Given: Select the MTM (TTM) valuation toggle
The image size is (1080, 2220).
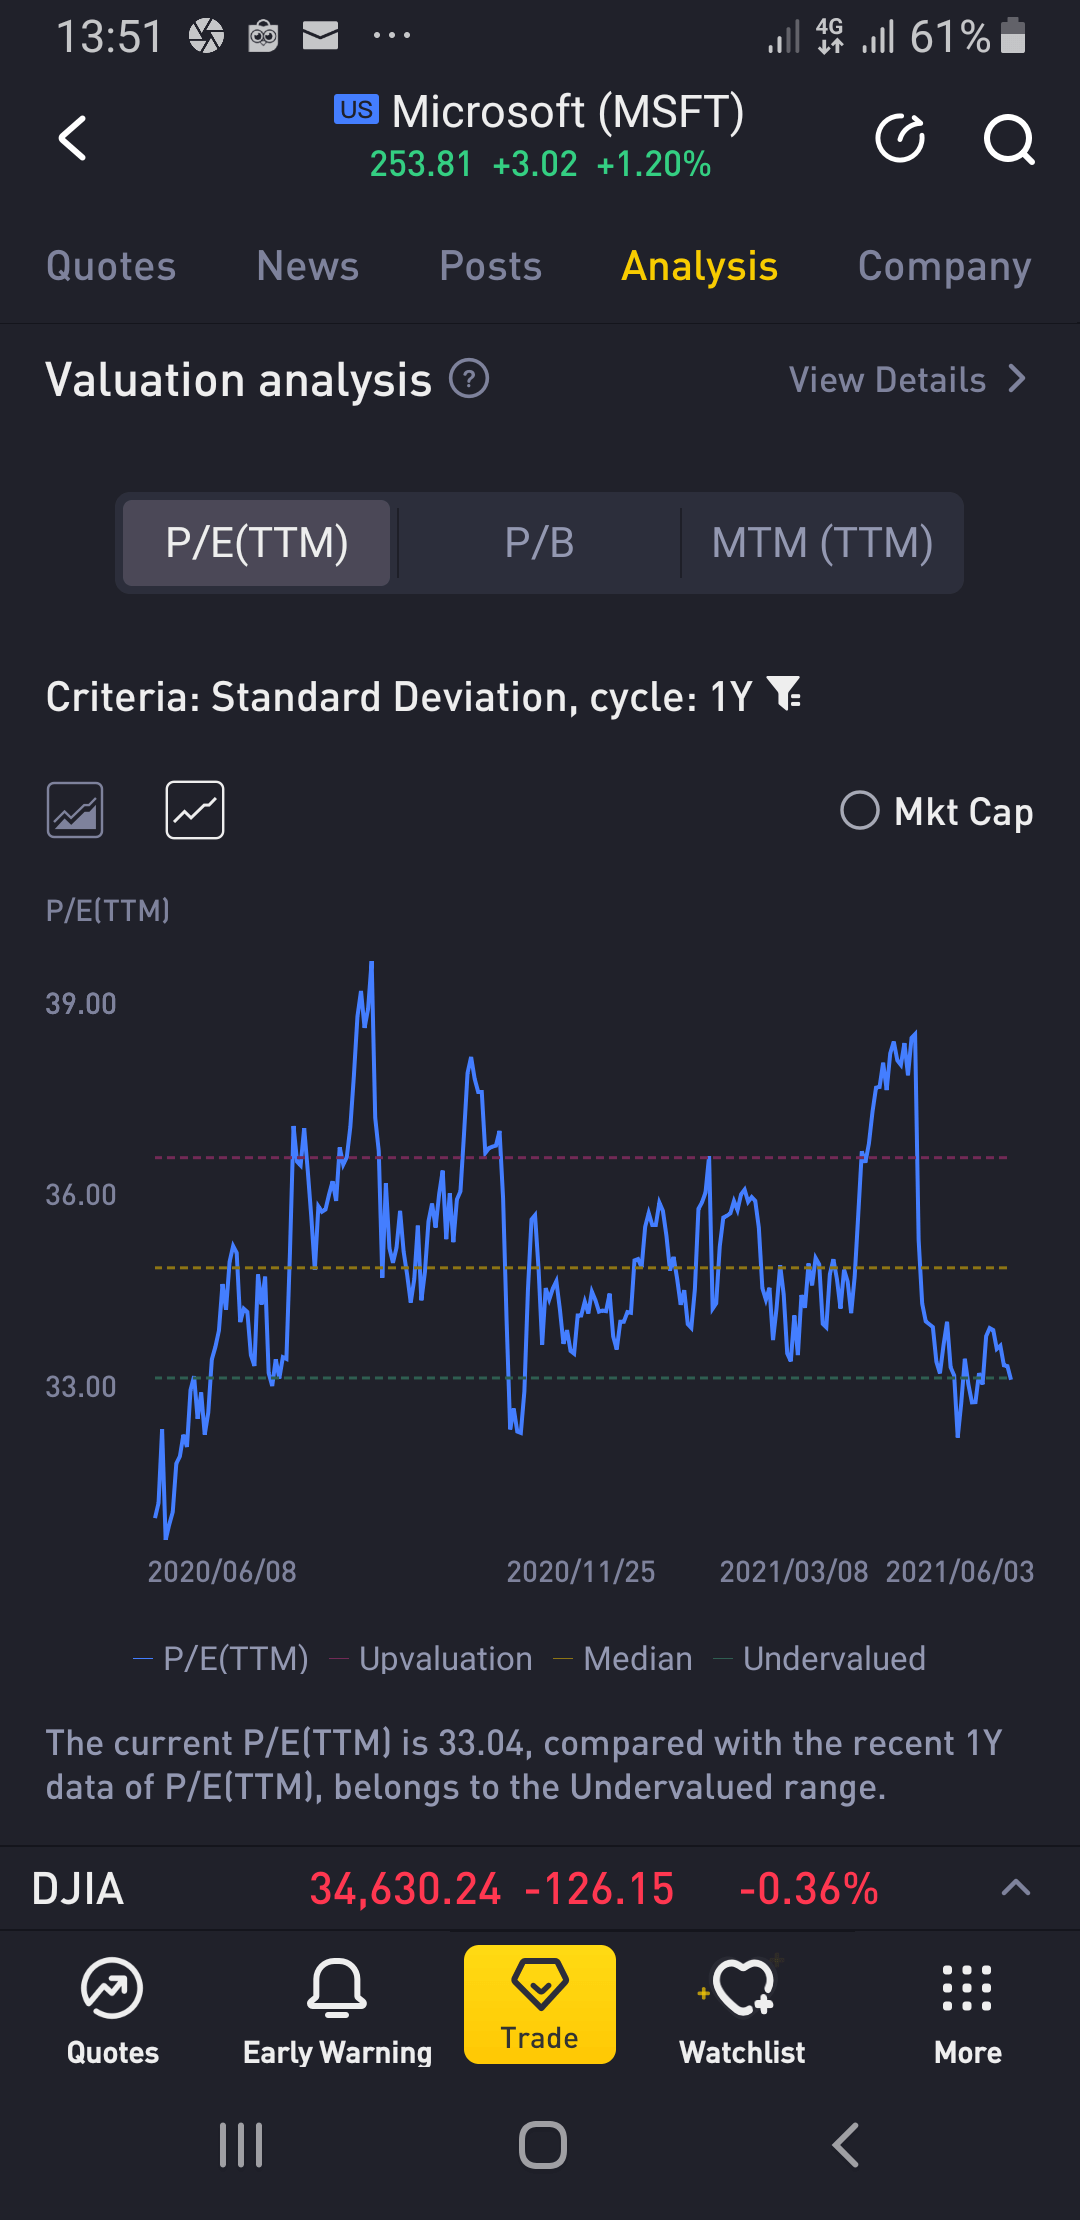Looking at the screenshot, I should pos(822,543).
